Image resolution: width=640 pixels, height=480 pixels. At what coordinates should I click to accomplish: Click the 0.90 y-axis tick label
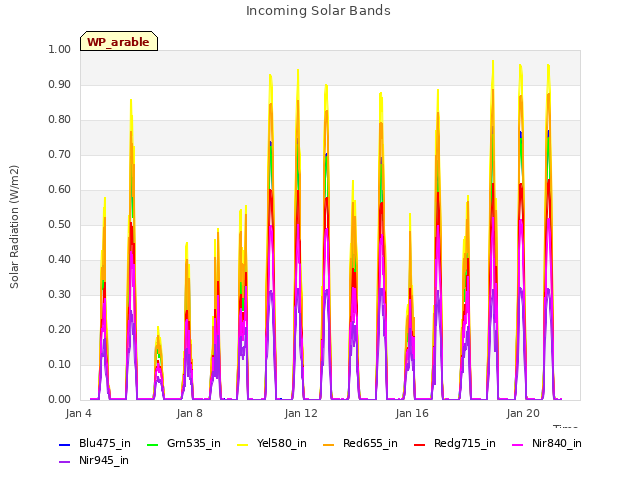tap(60, 84)
